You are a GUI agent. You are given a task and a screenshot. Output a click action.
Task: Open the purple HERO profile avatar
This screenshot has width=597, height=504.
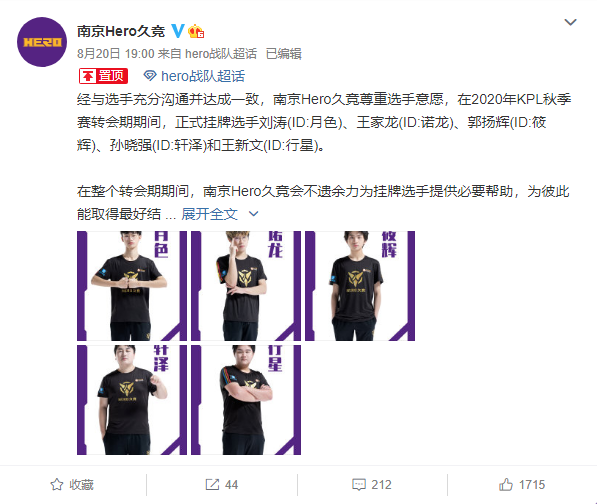(x=42, y=42)
